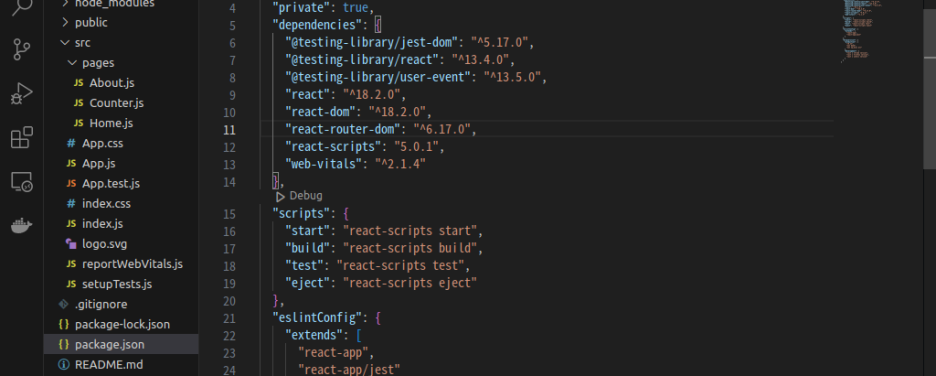Open the Remote Explorer view
This screenshot has height=376, width=936.
point(21,181)
